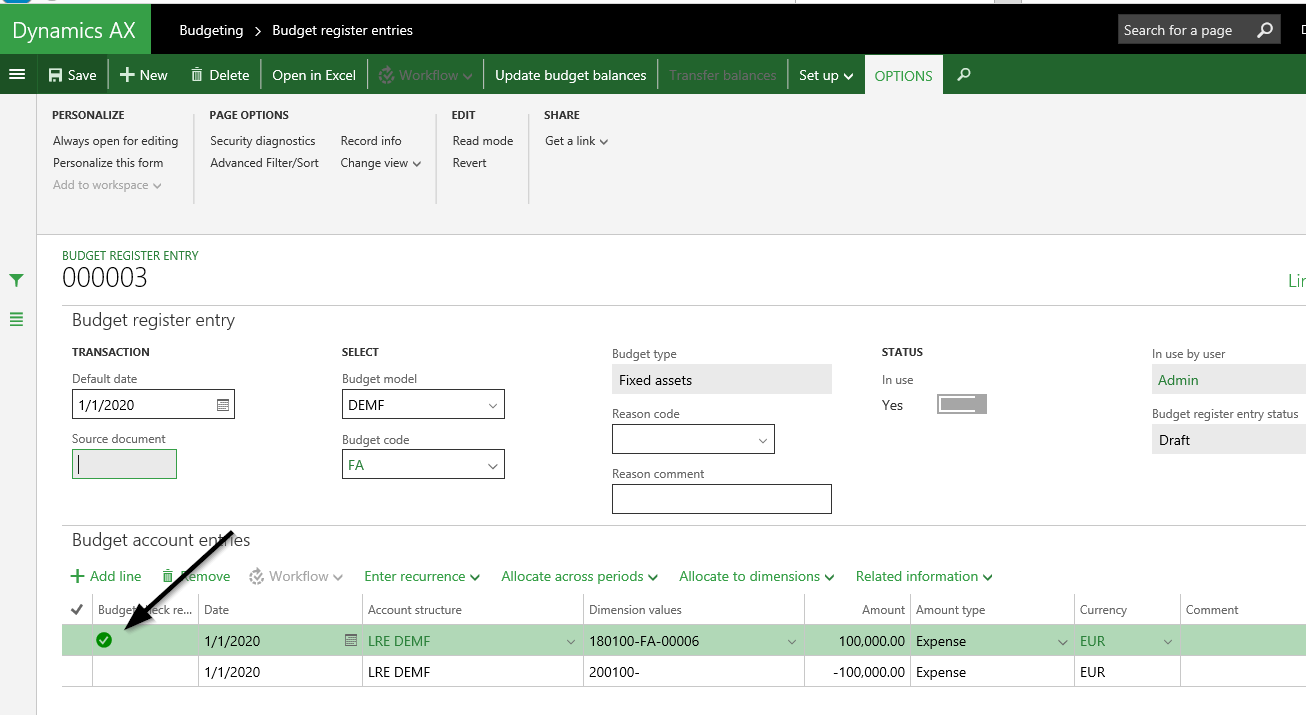Click the select-all checkmark column header
Image resolution: width=1306 pixels, height=715 pixels.
point(77,609)
